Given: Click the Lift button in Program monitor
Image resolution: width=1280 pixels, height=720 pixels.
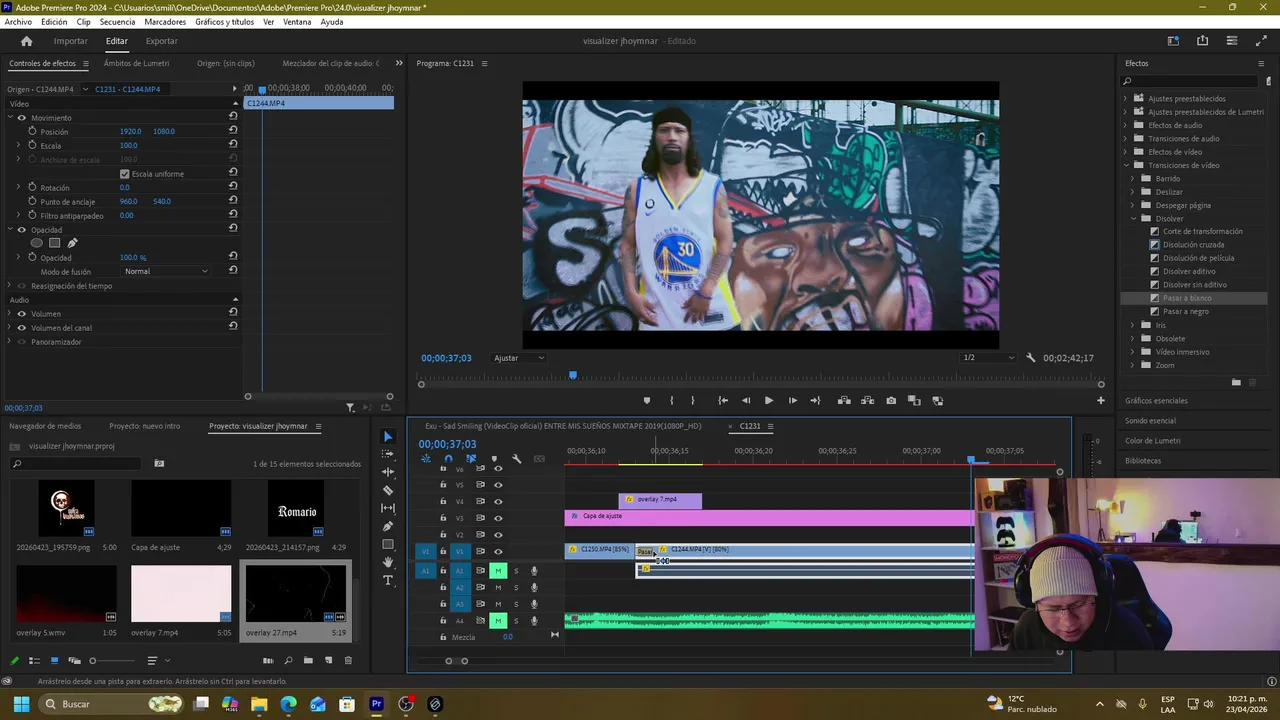Looking at the screenshot, I should point(844,401).
